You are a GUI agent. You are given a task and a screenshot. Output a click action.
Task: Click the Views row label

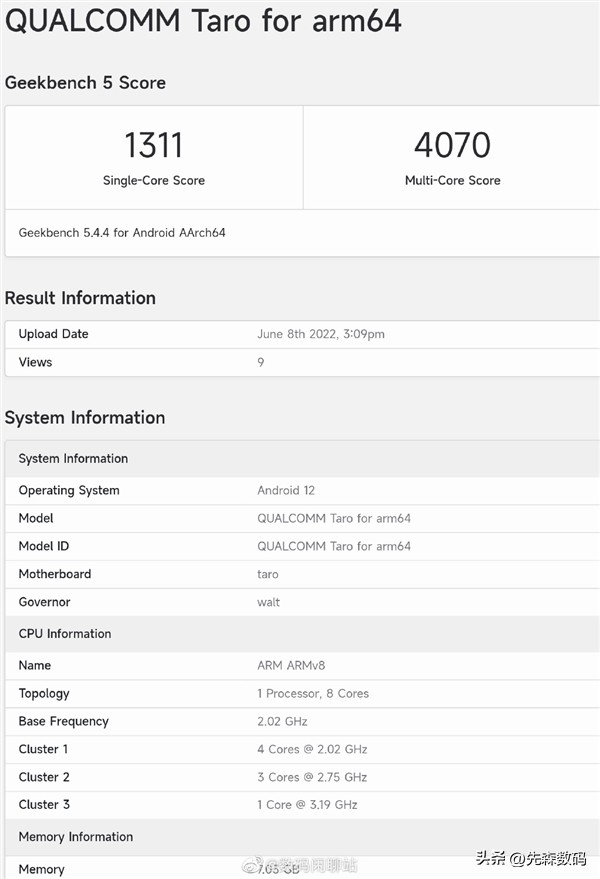(x=35, y=362)
